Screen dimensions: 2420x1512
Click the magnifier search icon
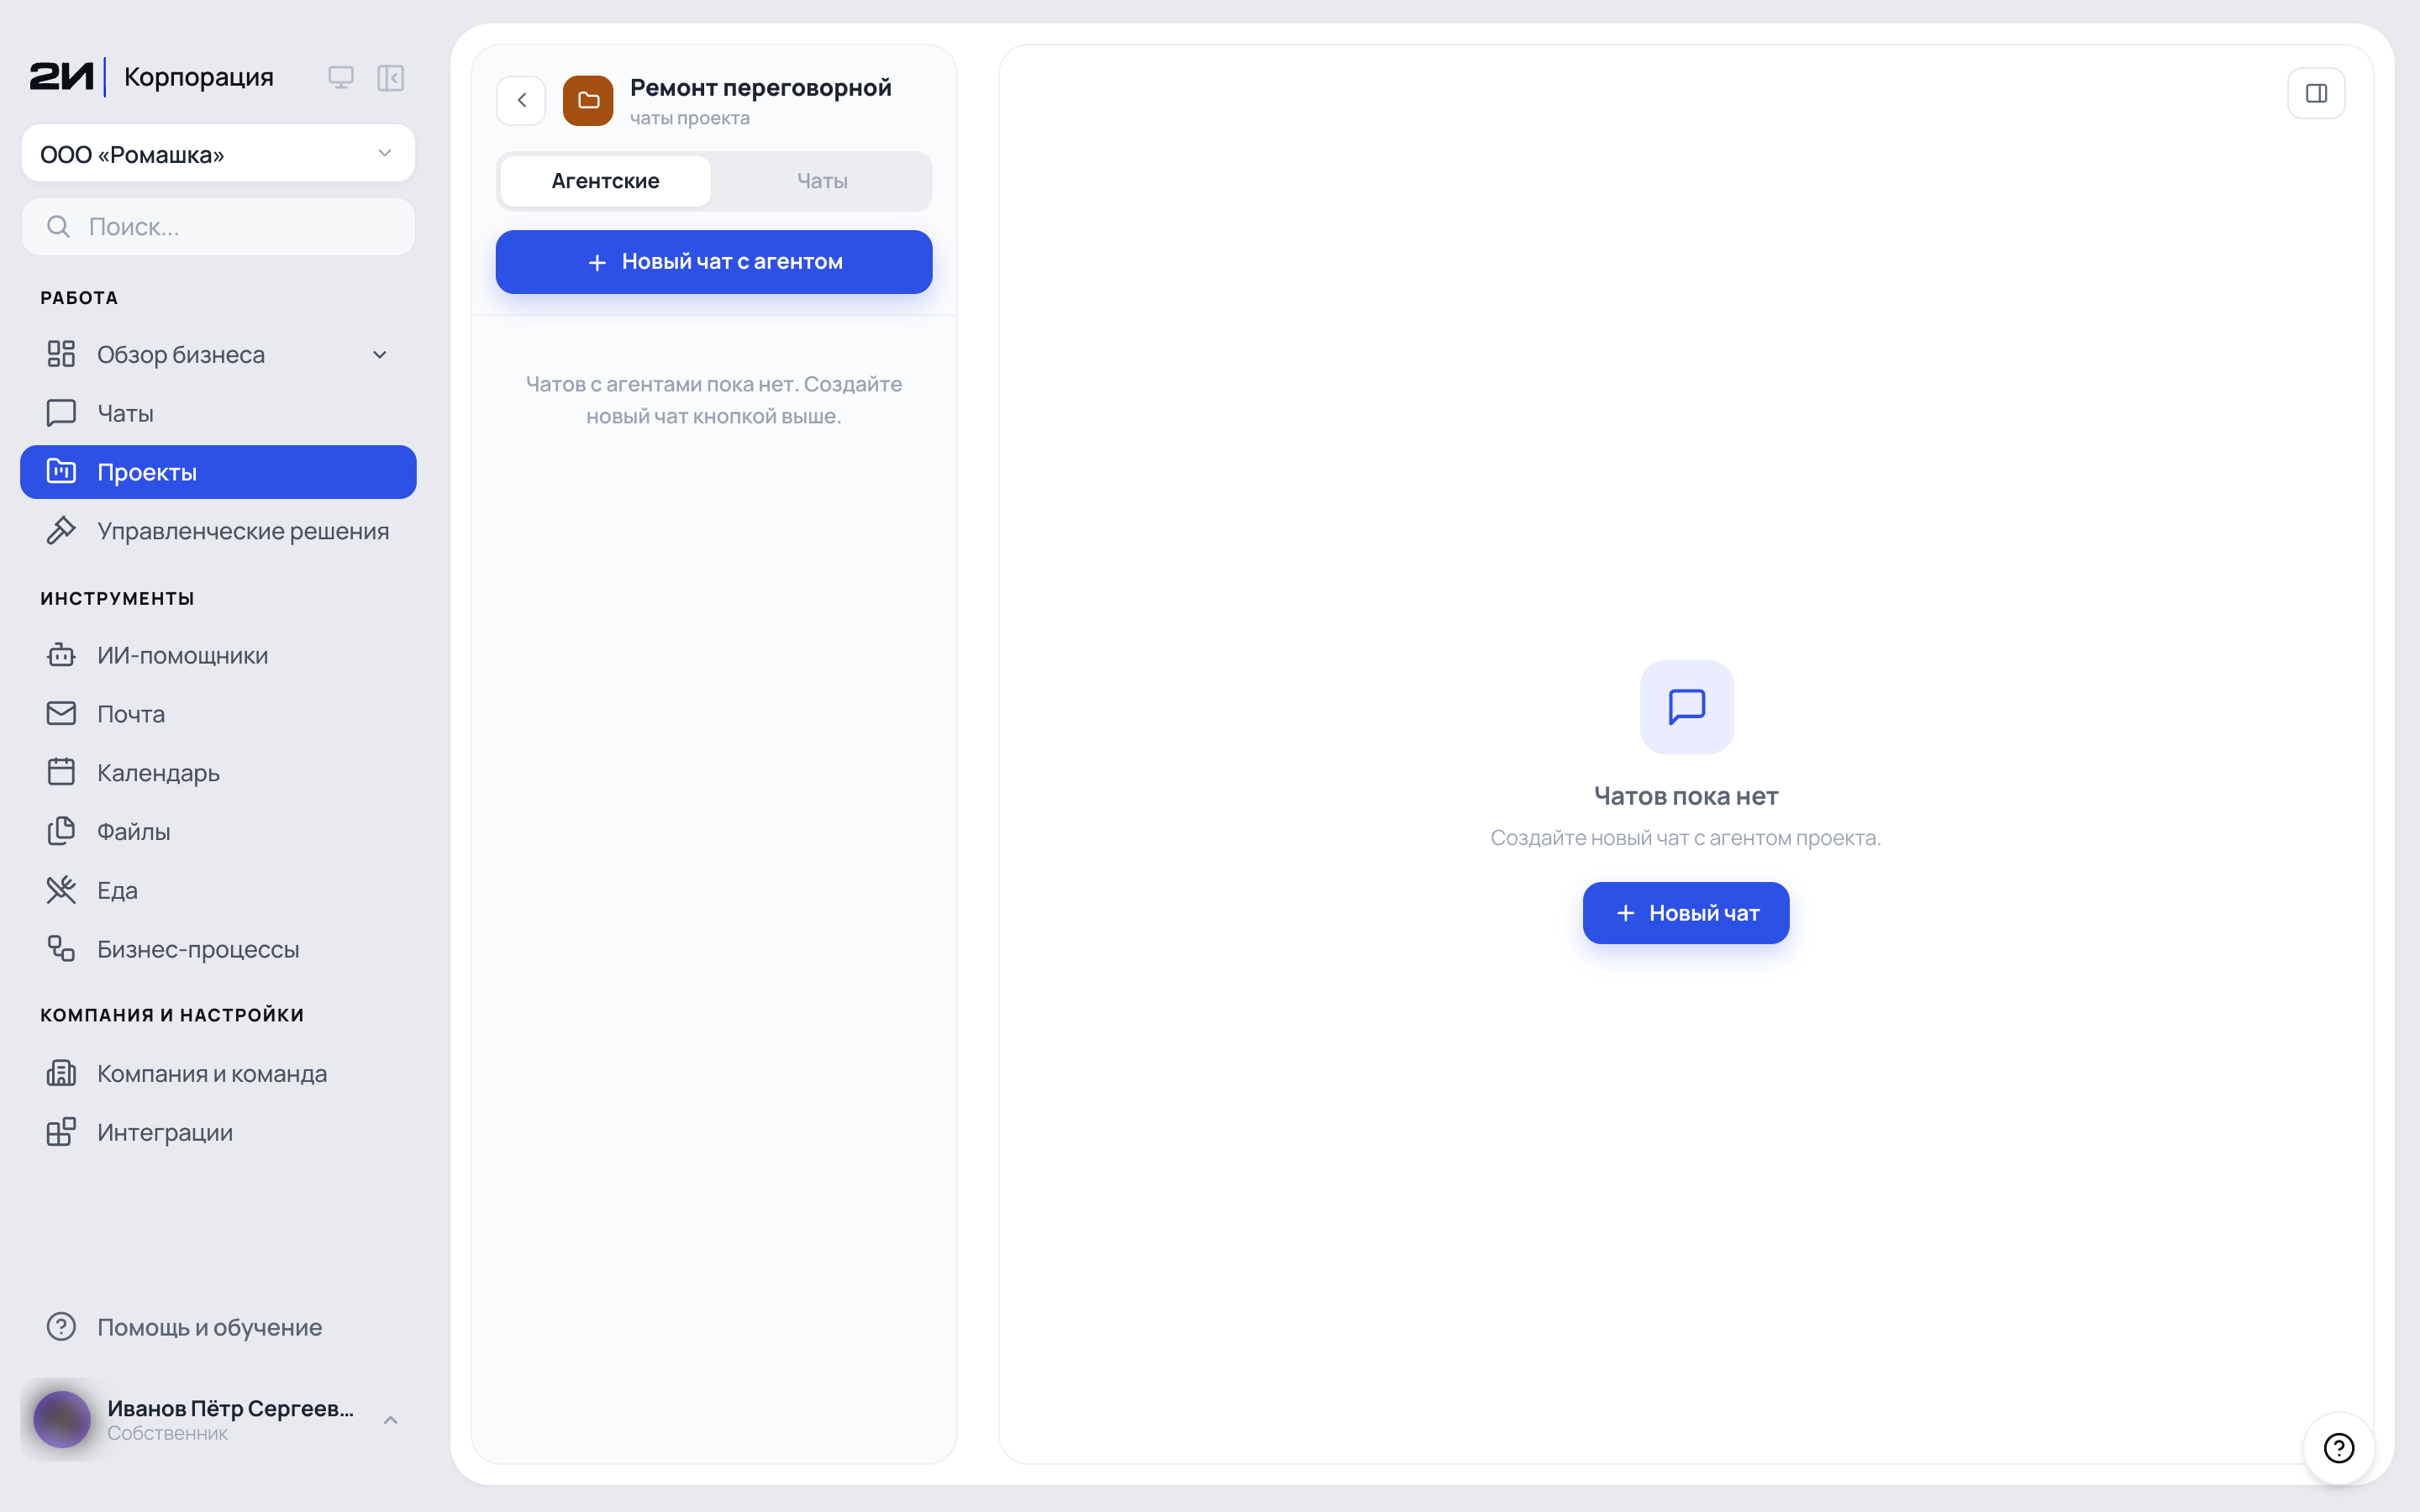(x=59, y=227)
